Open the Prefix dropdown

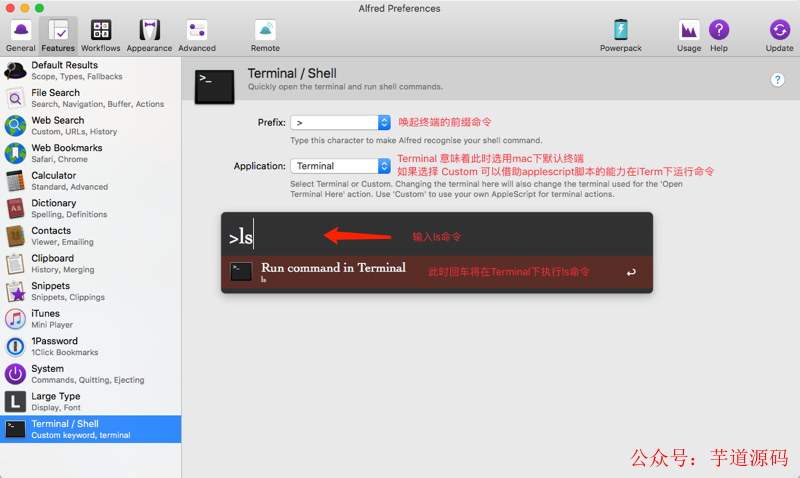[340, 122]
